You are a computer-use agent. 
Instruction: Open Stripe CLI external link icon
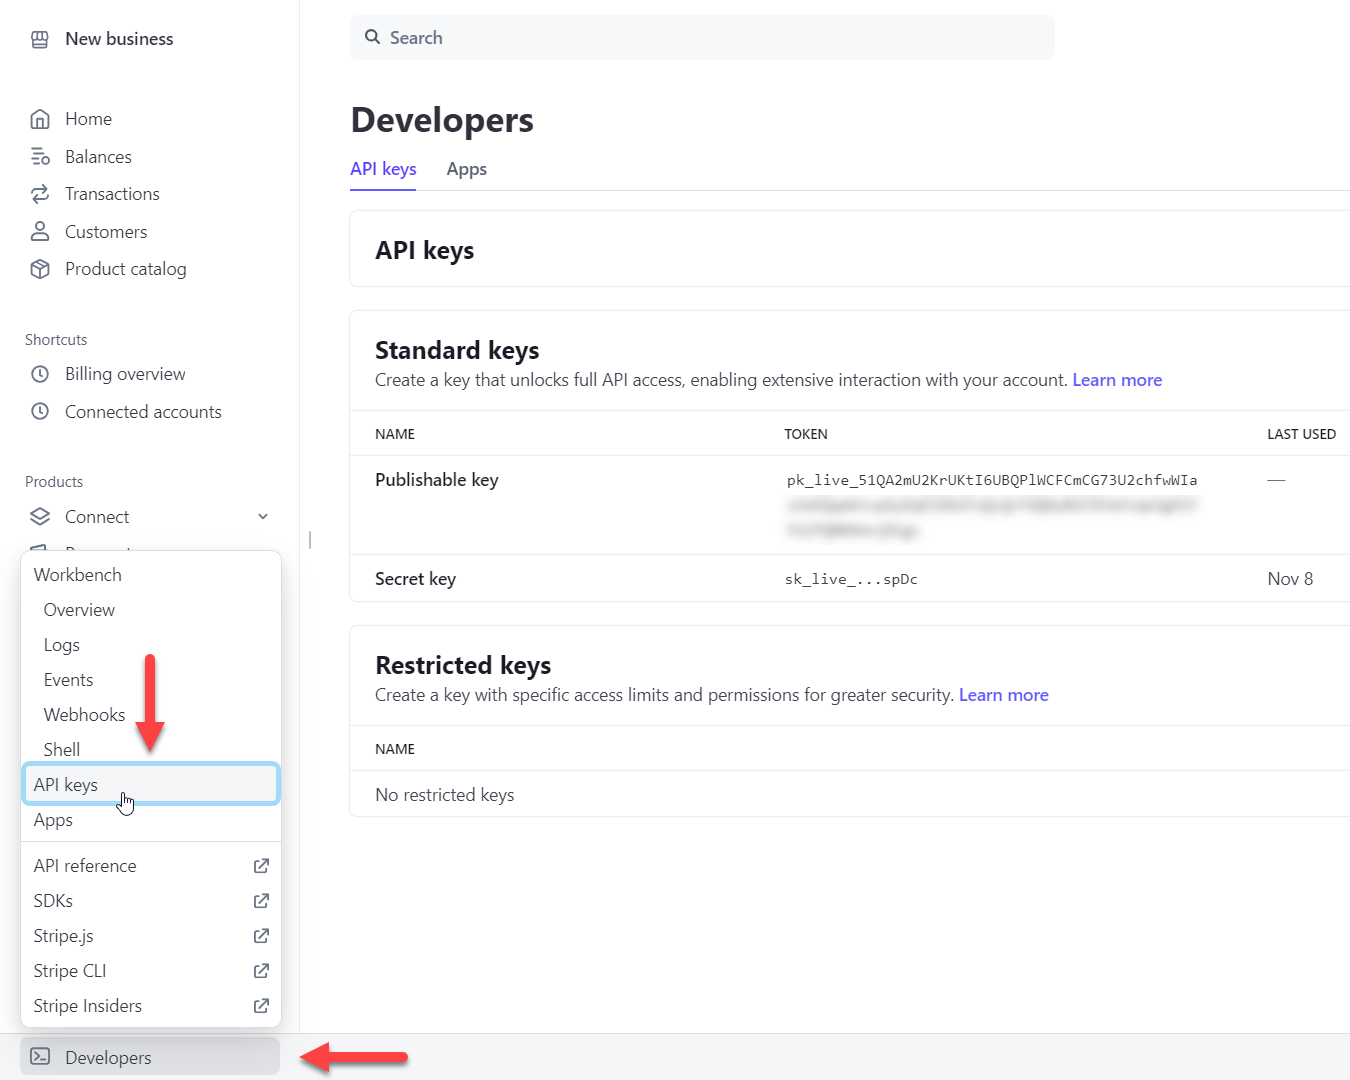coord(261,971)
